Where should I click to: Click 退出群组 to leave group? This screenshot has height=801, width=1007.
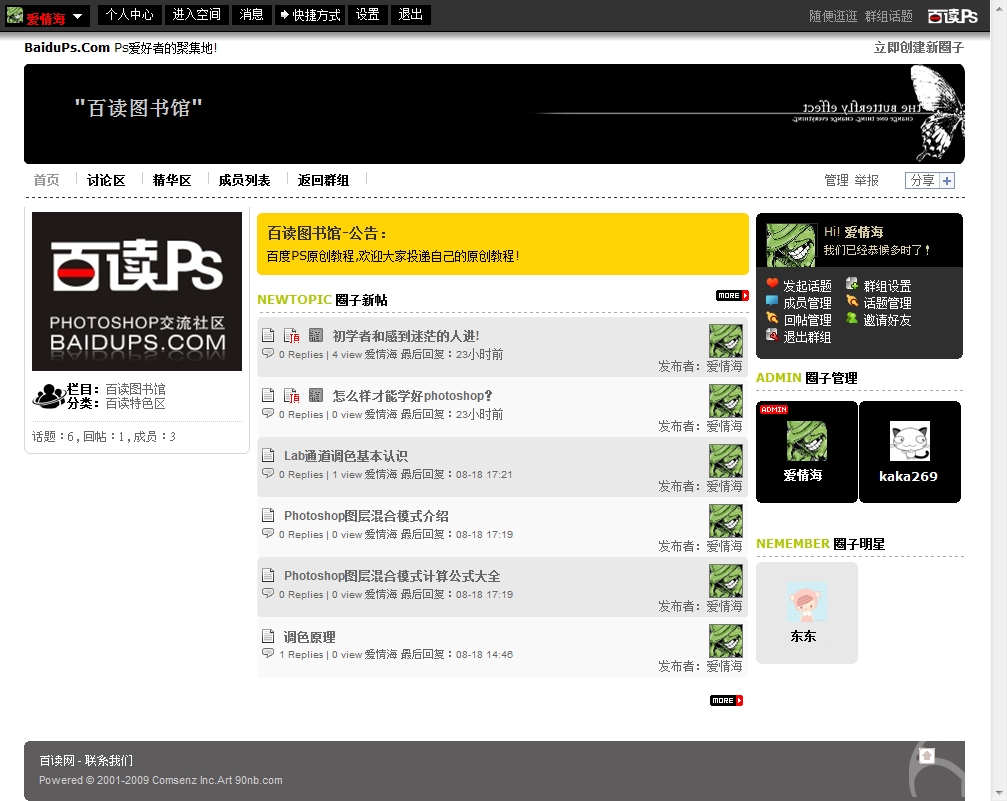tap(807, 337)
